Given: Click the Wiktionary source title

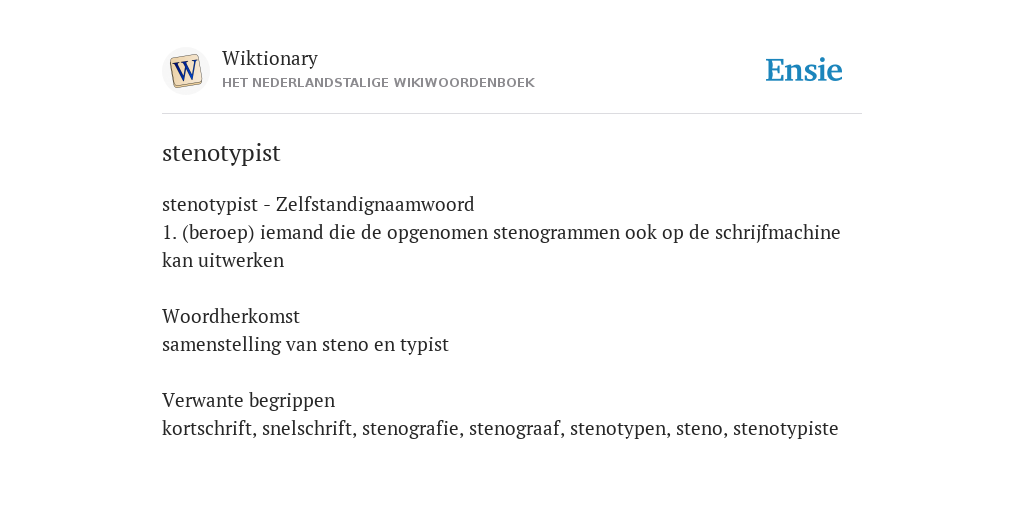Looking at the screenshot, I should 270,58.
